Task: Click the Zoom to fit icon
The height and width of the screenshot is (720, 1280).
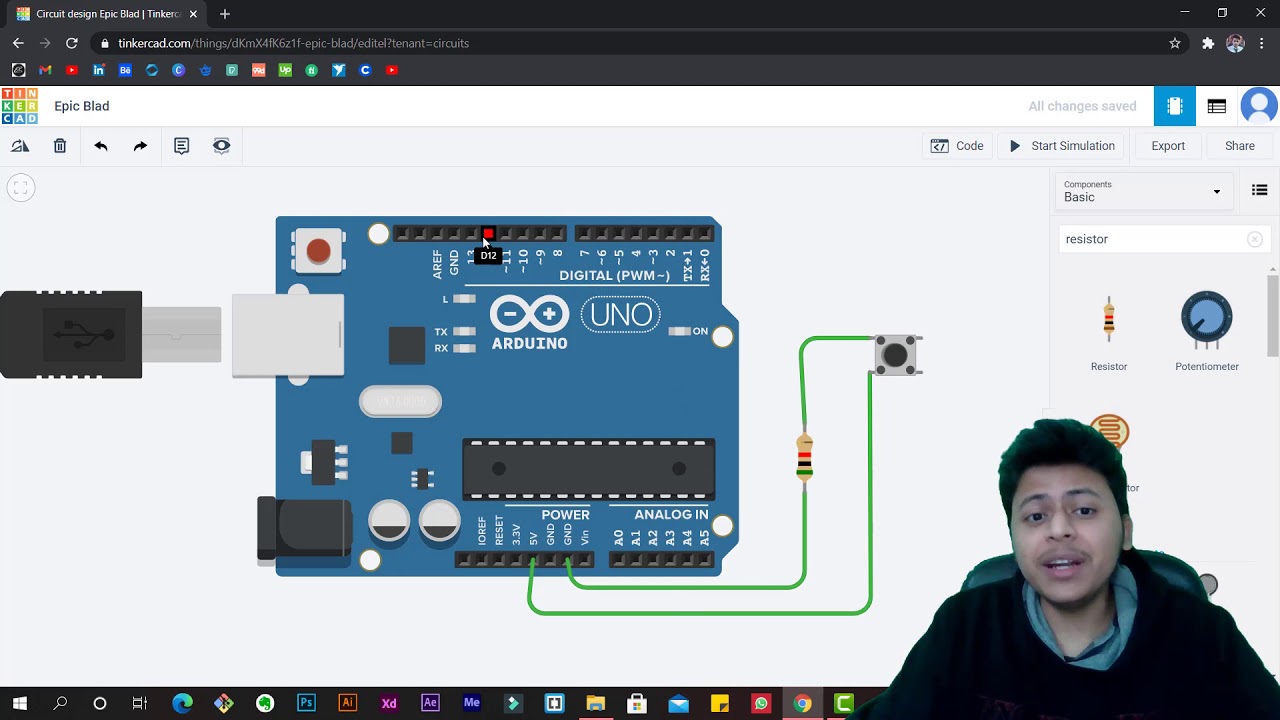Action: 20,187
